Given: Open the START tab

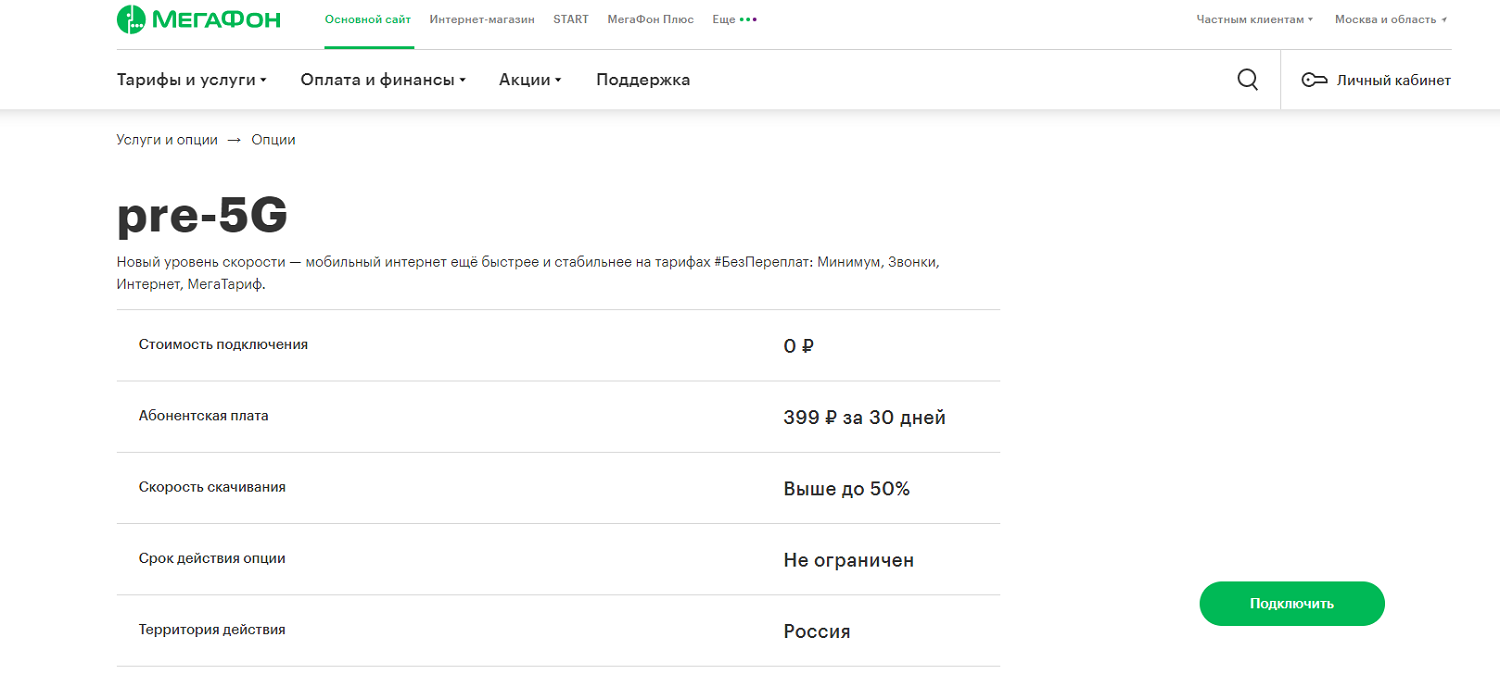Looking at the screenshot, I should click(x=571, y=19).
